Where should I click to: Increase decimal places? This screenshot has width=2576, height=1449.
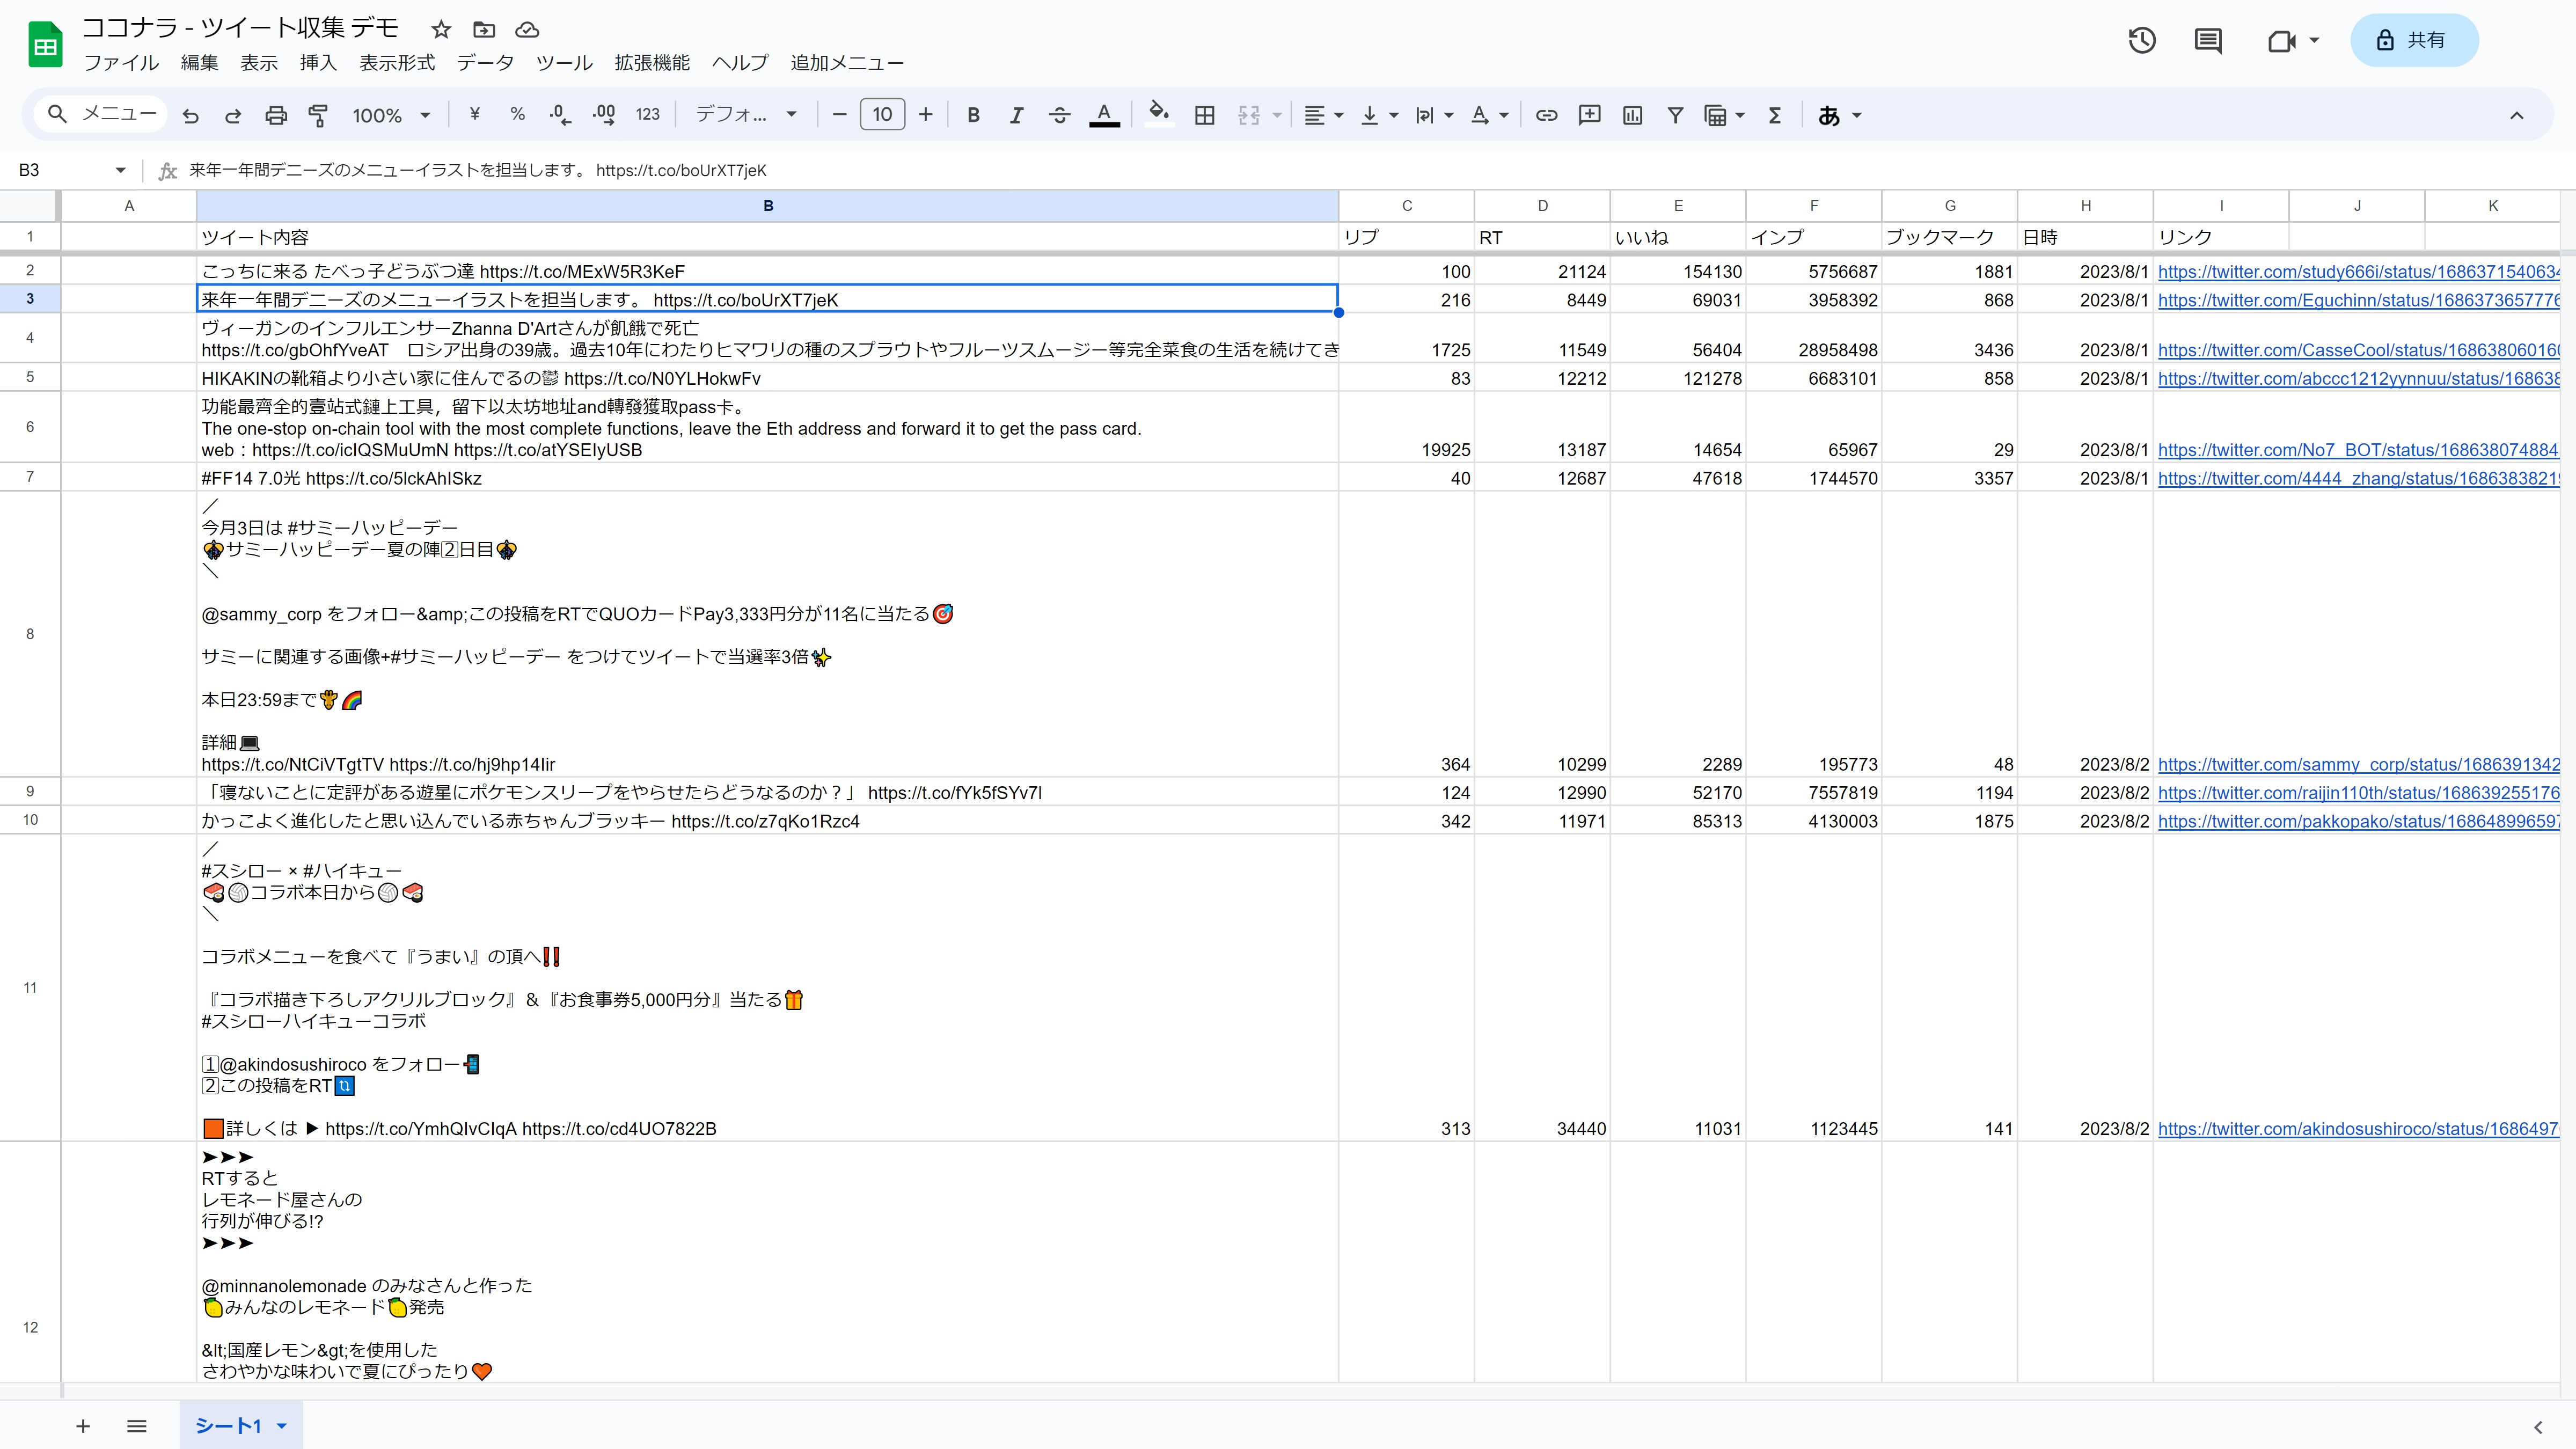tap(603, 115)
